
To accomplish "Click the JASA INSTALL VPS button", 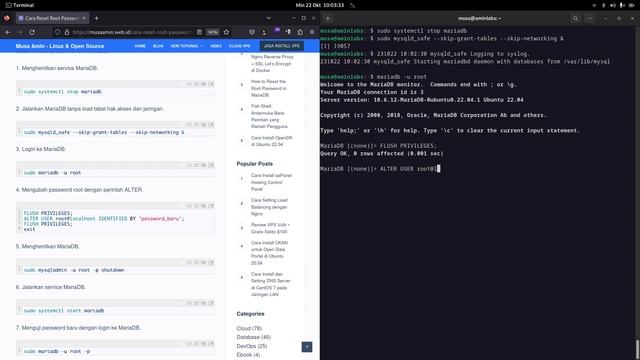I will tap(282, 46).
